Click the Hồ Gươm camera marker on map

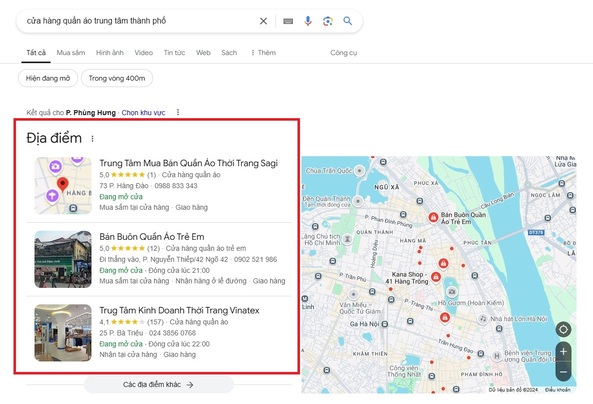click(452, 292)
